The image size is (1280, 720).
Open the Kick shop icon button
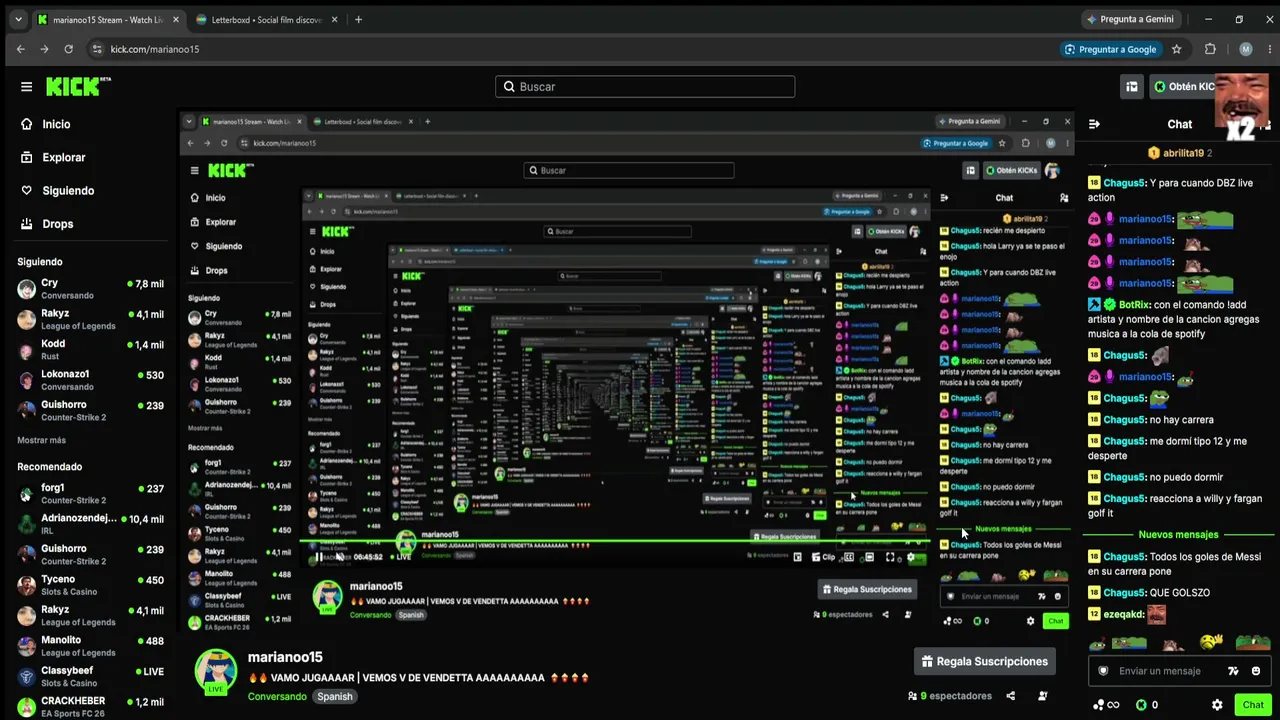point(1132,87)
